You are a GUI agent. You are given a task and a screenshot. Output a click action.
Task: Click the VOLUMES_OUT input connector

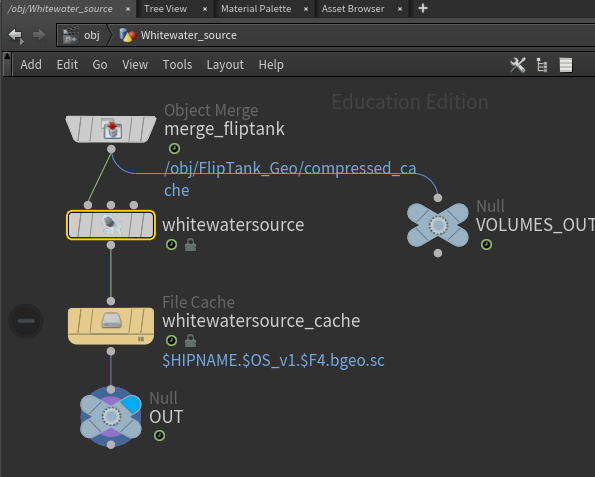click(x=438, y=198)
